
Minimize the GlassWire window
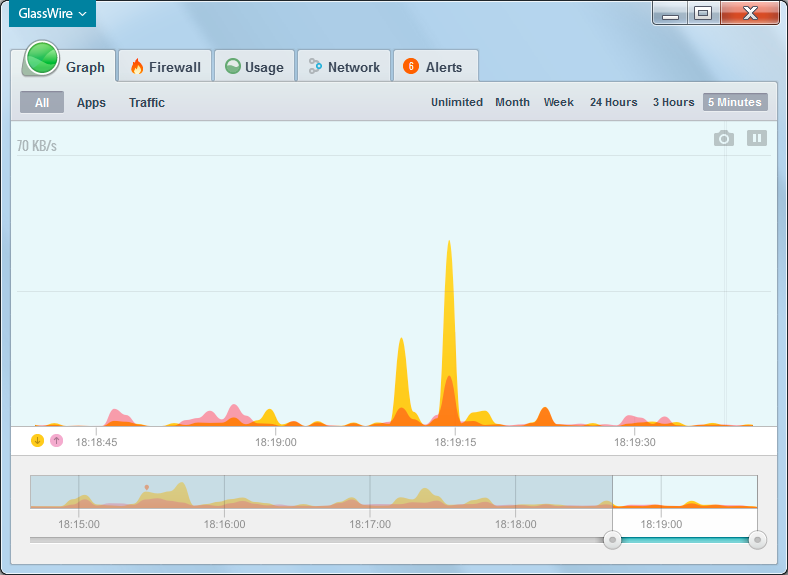(x=670, y=13)
